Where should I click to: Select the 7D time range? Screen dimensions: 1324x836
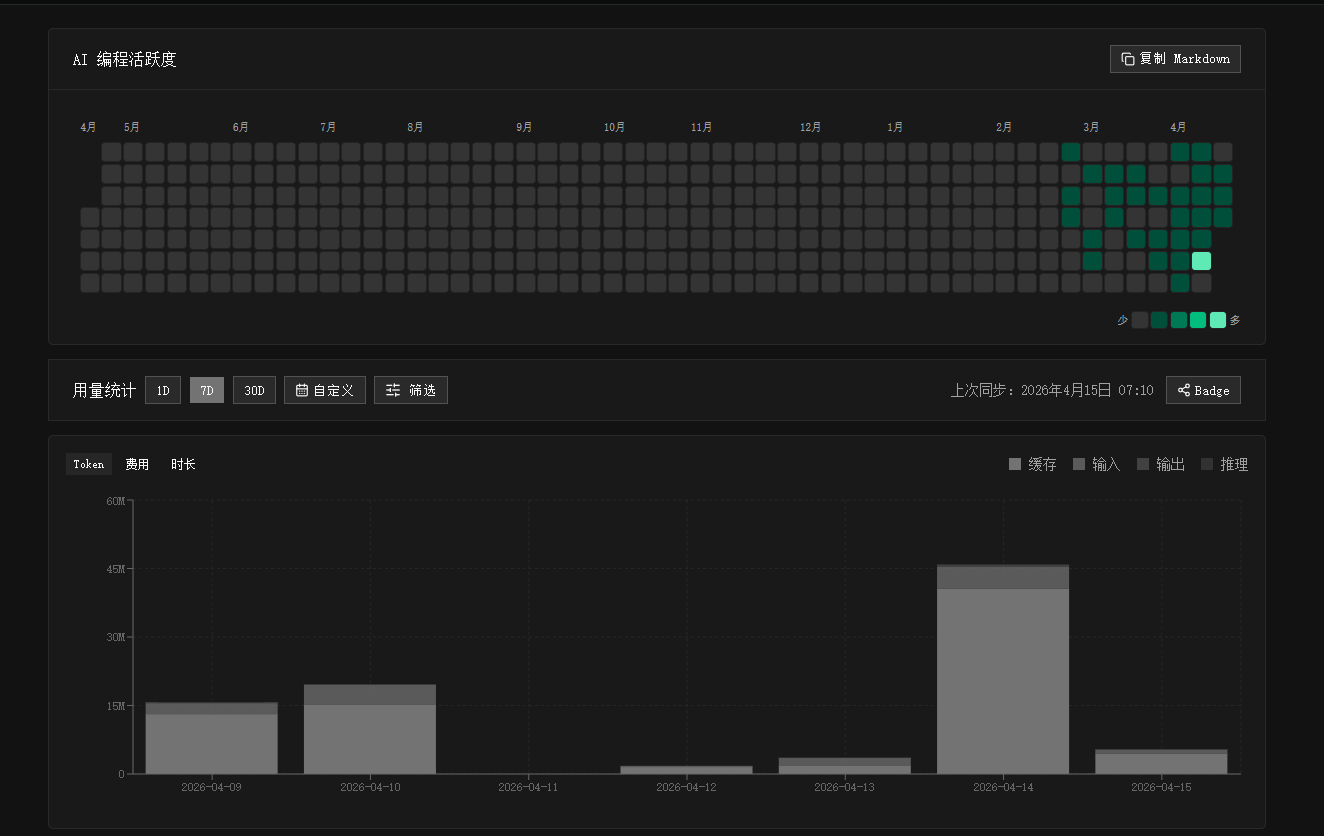[x=207, y=390]
